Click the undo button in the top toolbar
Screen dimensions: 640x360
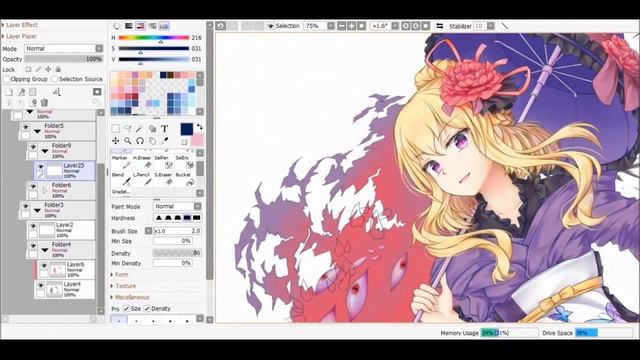[221, 26]
